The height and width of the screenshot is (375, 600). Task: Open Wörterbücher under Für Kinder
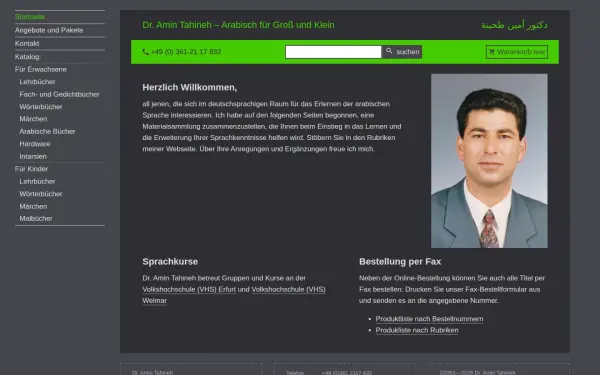pos(41,194)
